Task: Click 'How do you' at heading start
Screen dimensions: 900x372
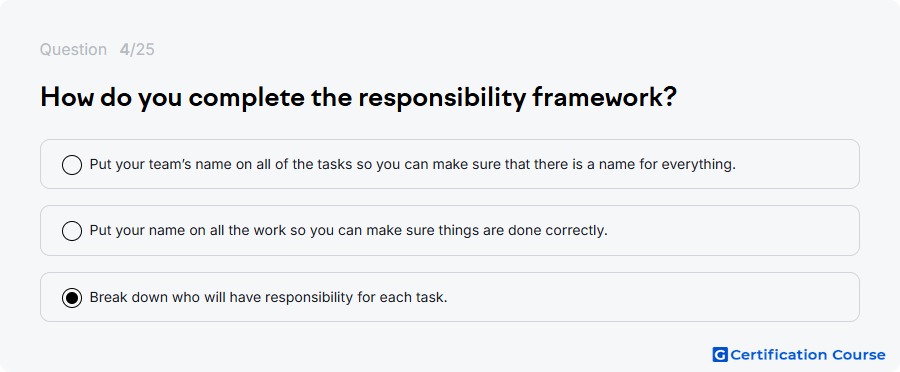Action: 110,98
